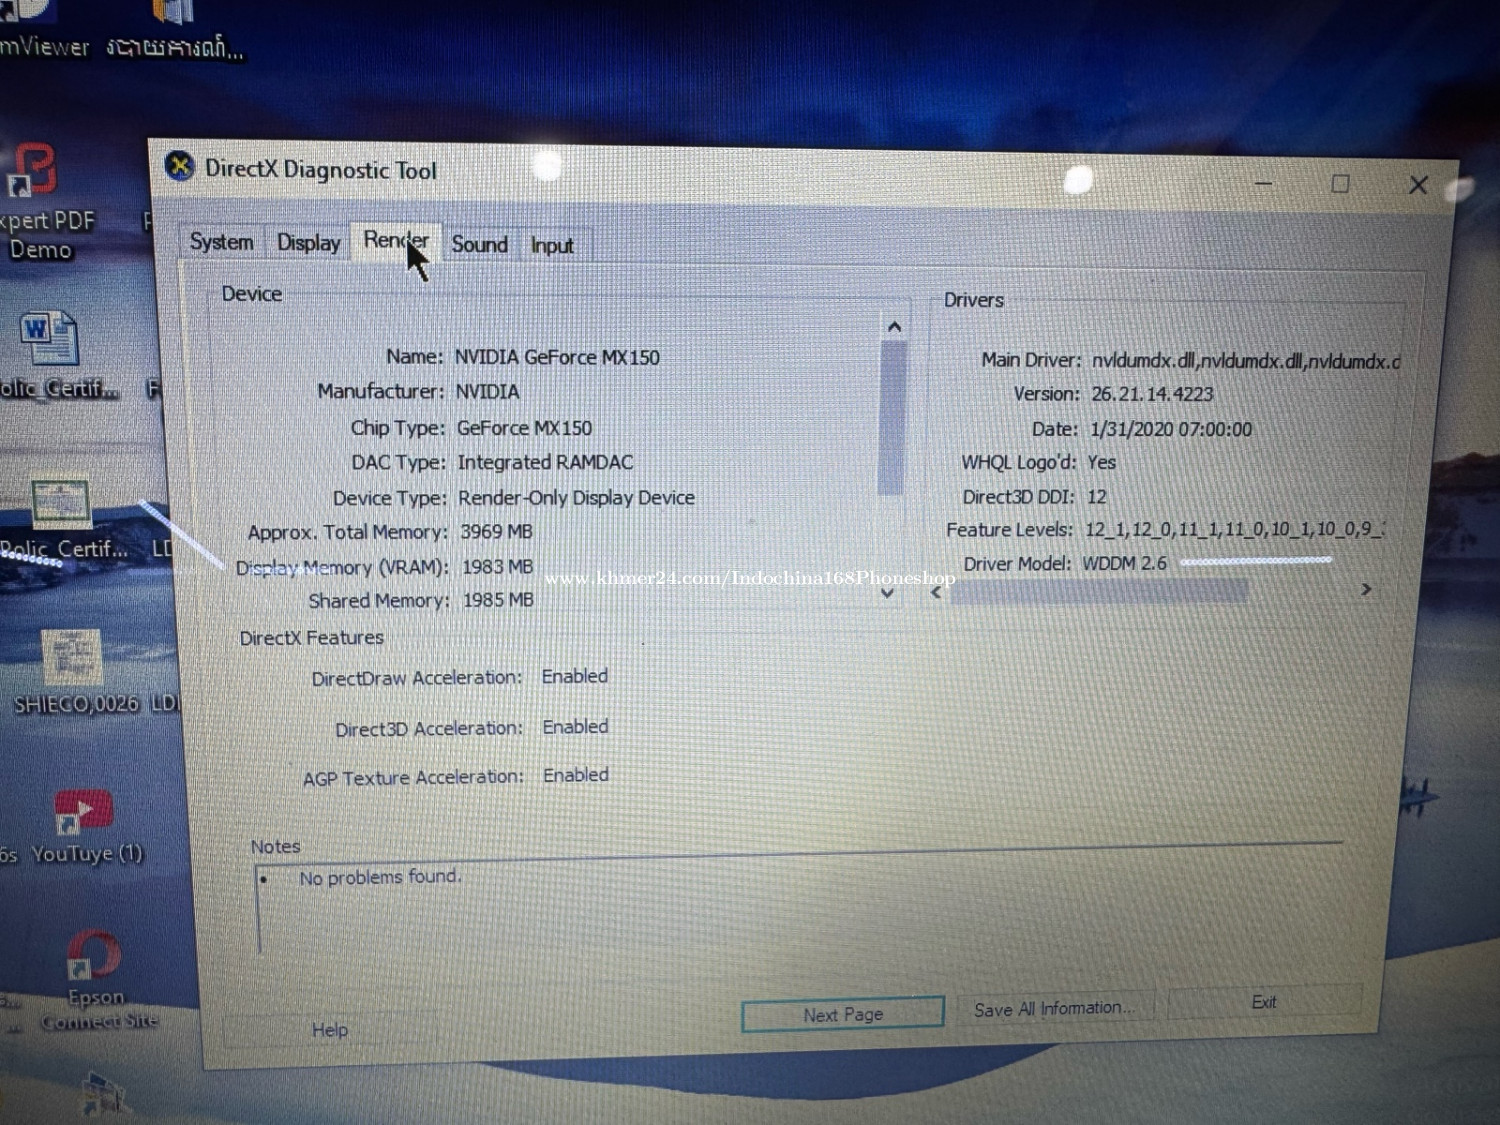Click the driver version 26.21.14.4223

1152,394
